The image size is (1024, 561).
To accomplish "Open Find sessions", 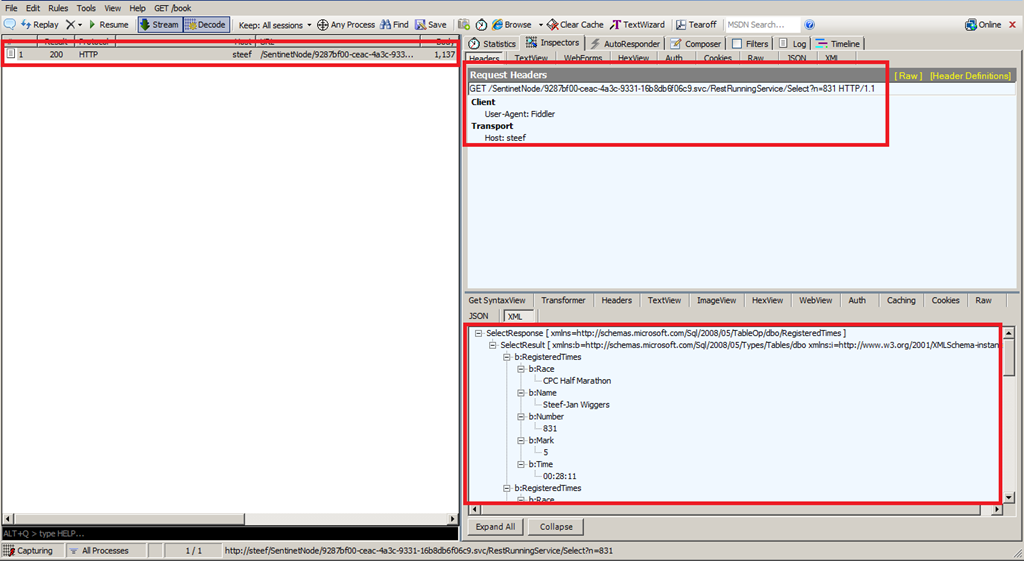I will coord(394,24).
